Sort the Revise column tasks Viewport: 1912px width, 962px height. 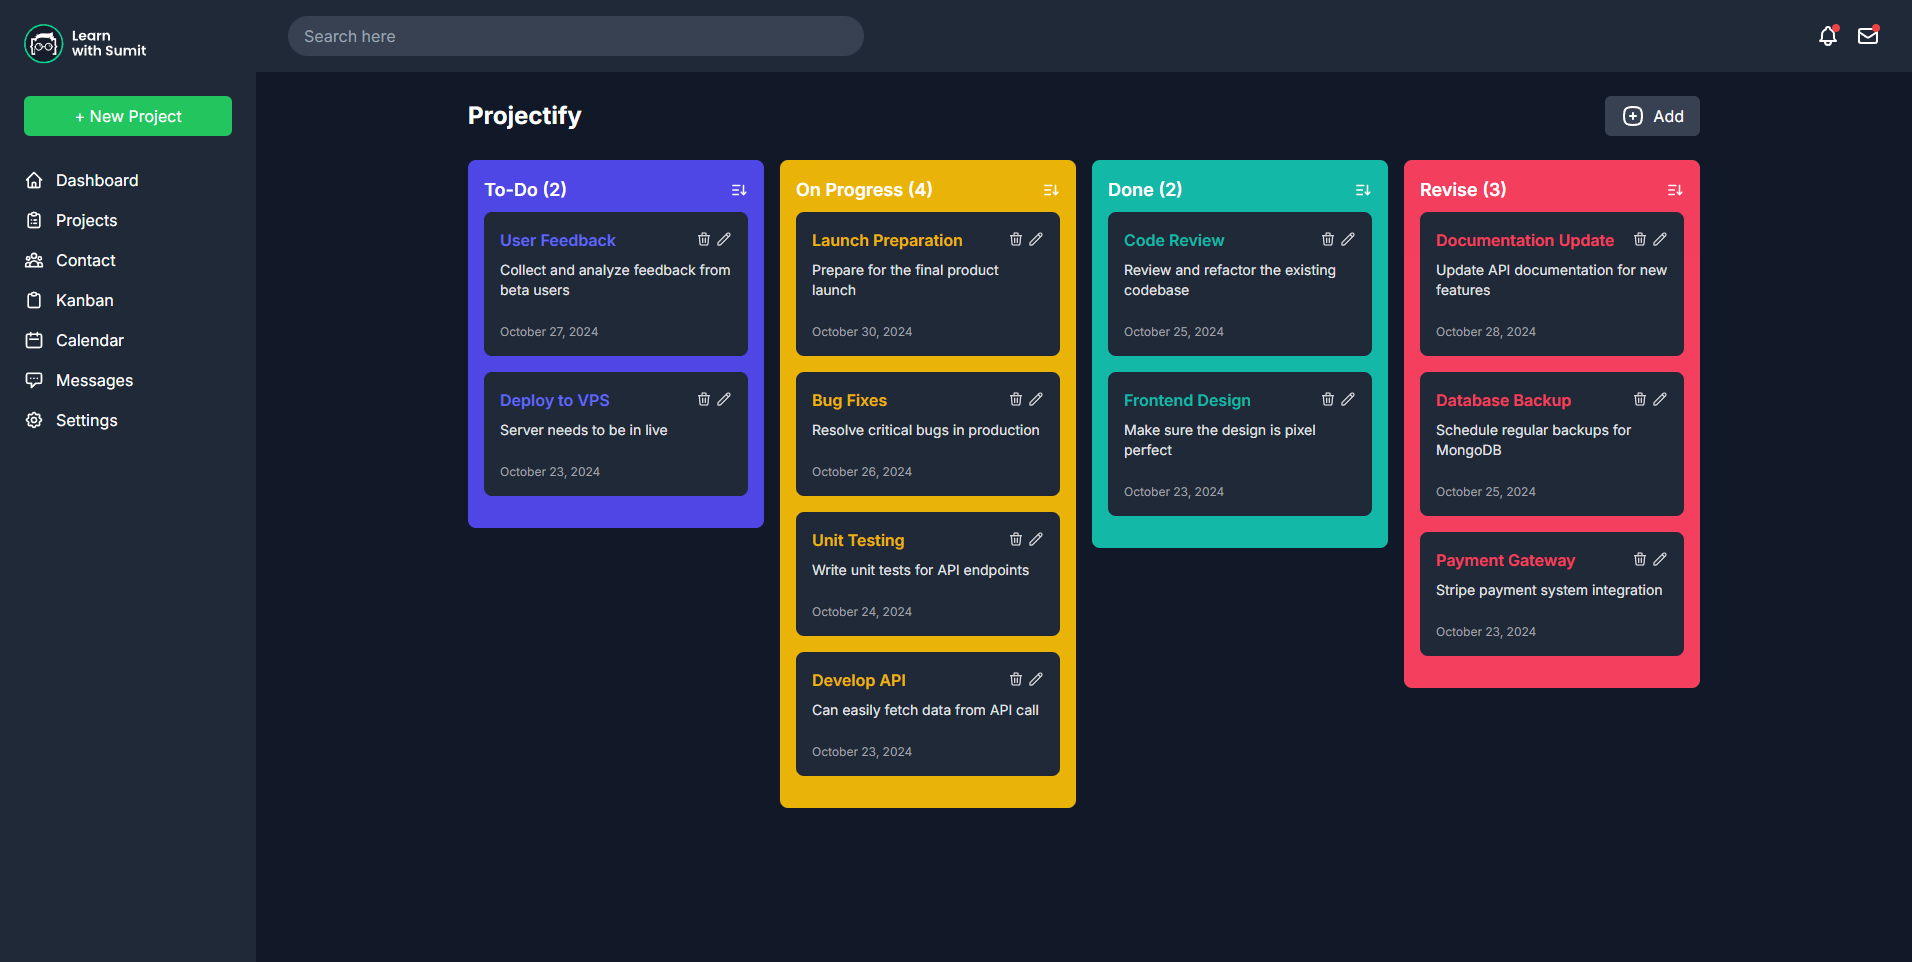[x=1675, y=190]
